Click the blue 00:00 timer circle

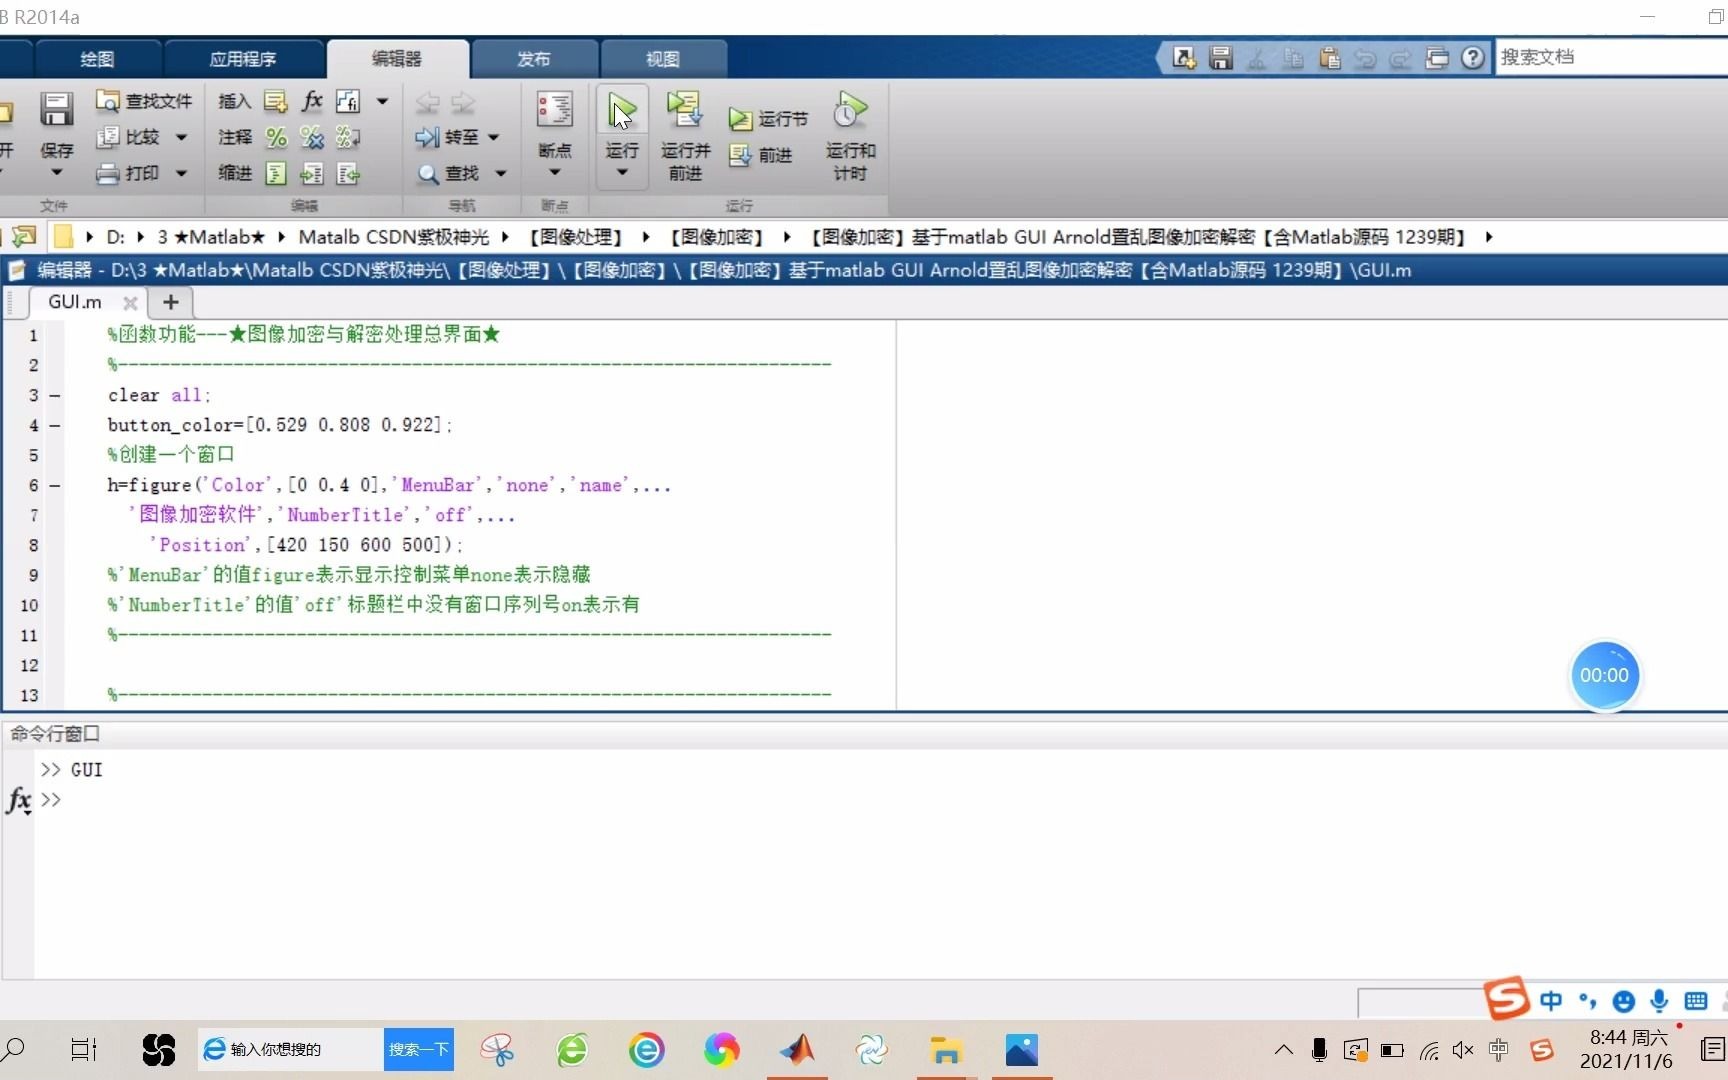1604,675
